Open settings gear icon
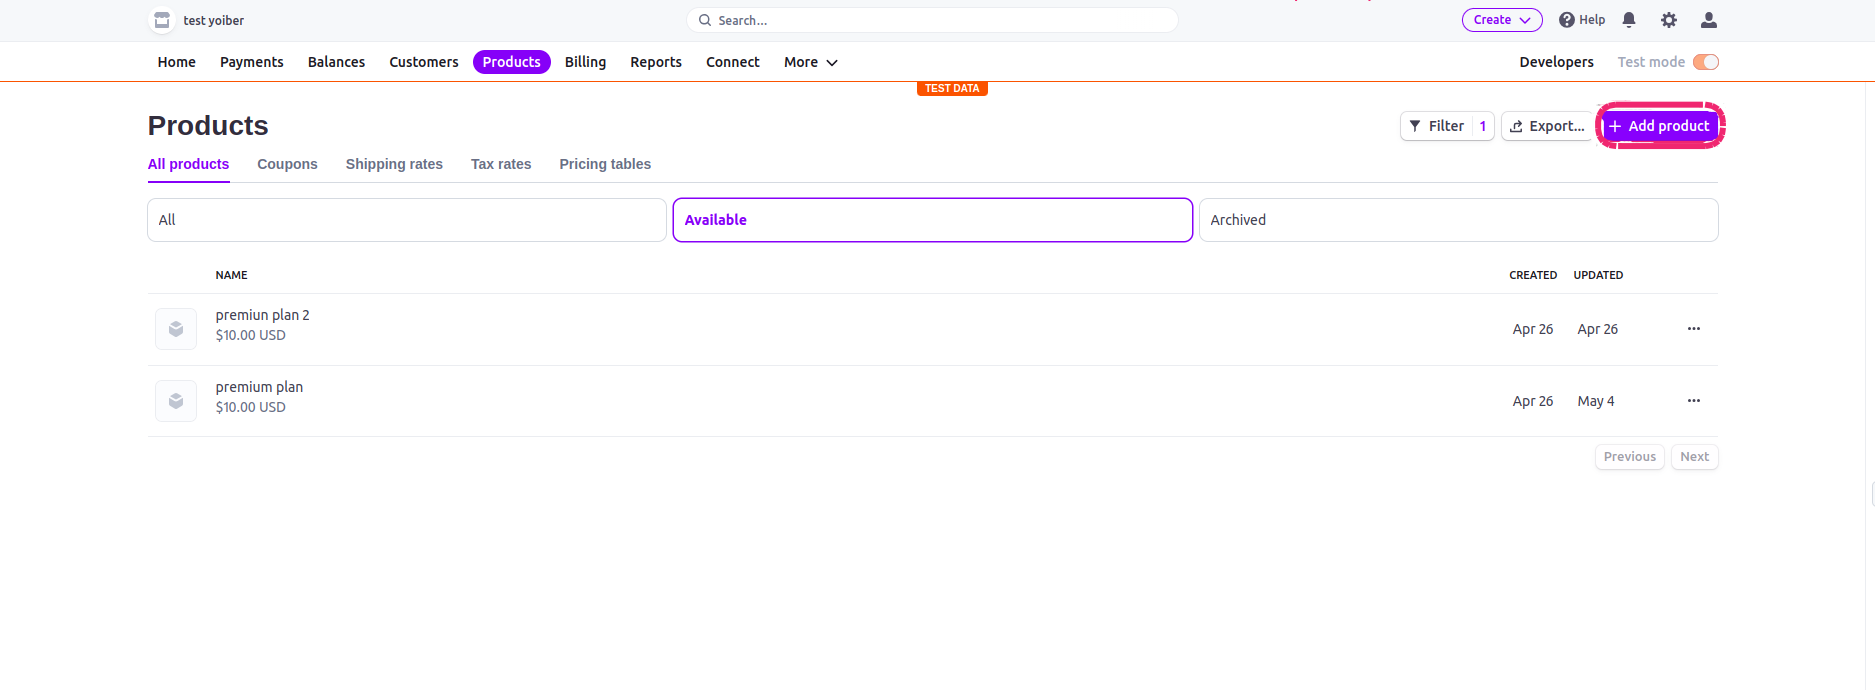Viewport: 1875px width, 690px height. [1669, 20]
